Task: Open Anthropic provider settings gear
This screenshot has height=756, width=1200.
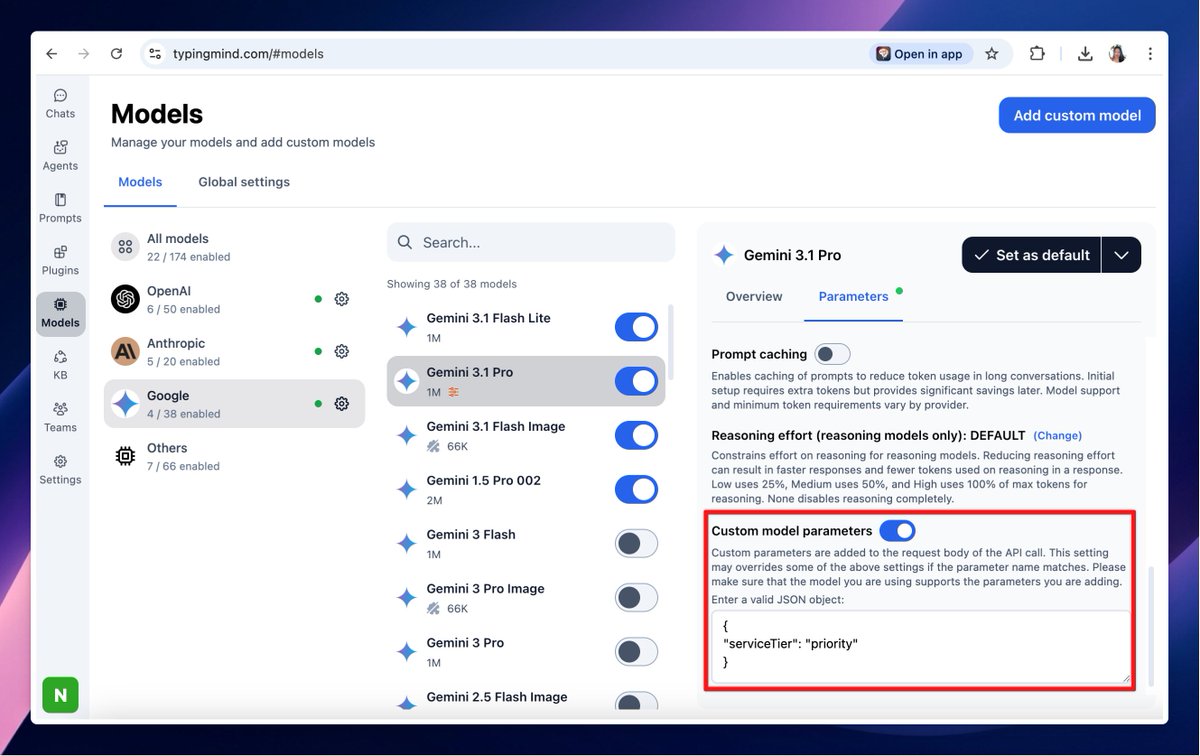Action: click(341, 351)
